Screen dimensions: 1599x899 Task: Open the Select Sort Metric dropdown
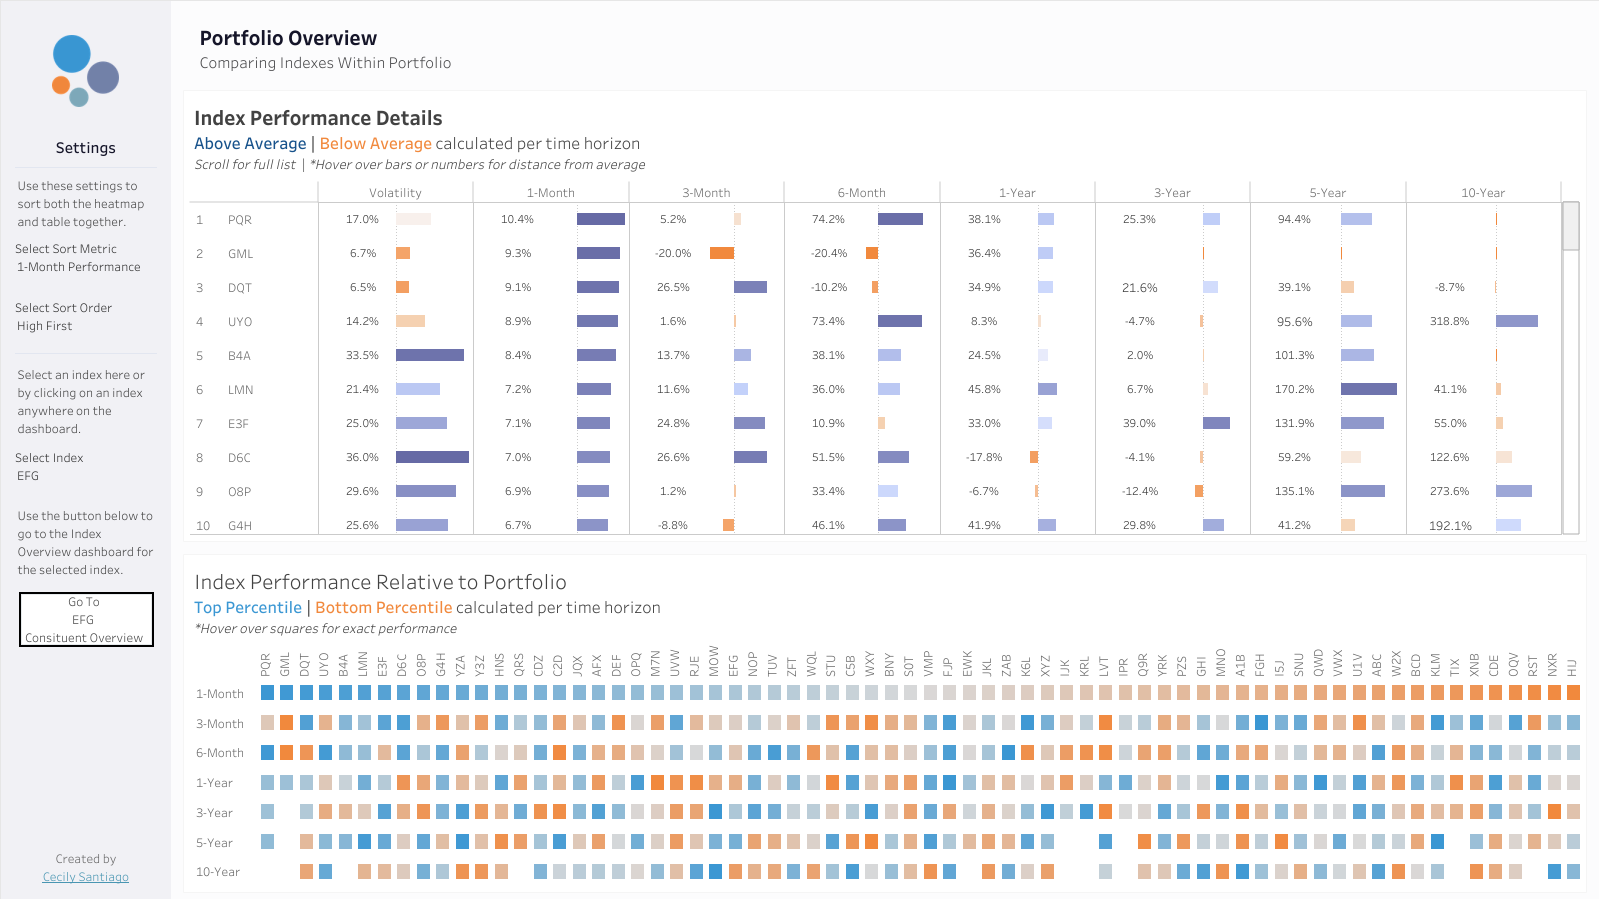tap(78, 258)
